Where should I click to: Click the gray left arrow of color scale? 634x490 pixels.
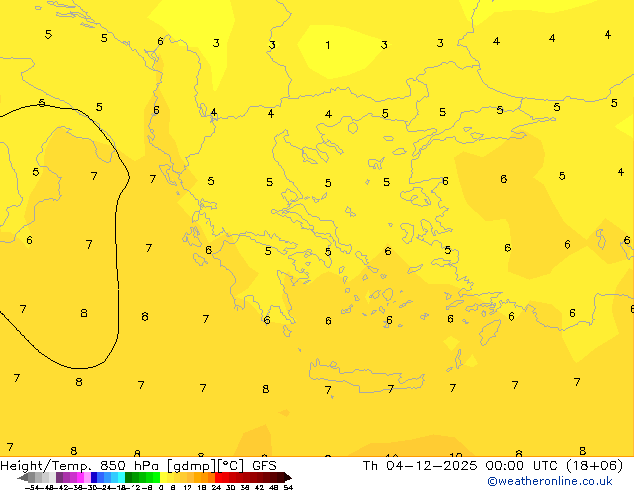tap(23, 478)
